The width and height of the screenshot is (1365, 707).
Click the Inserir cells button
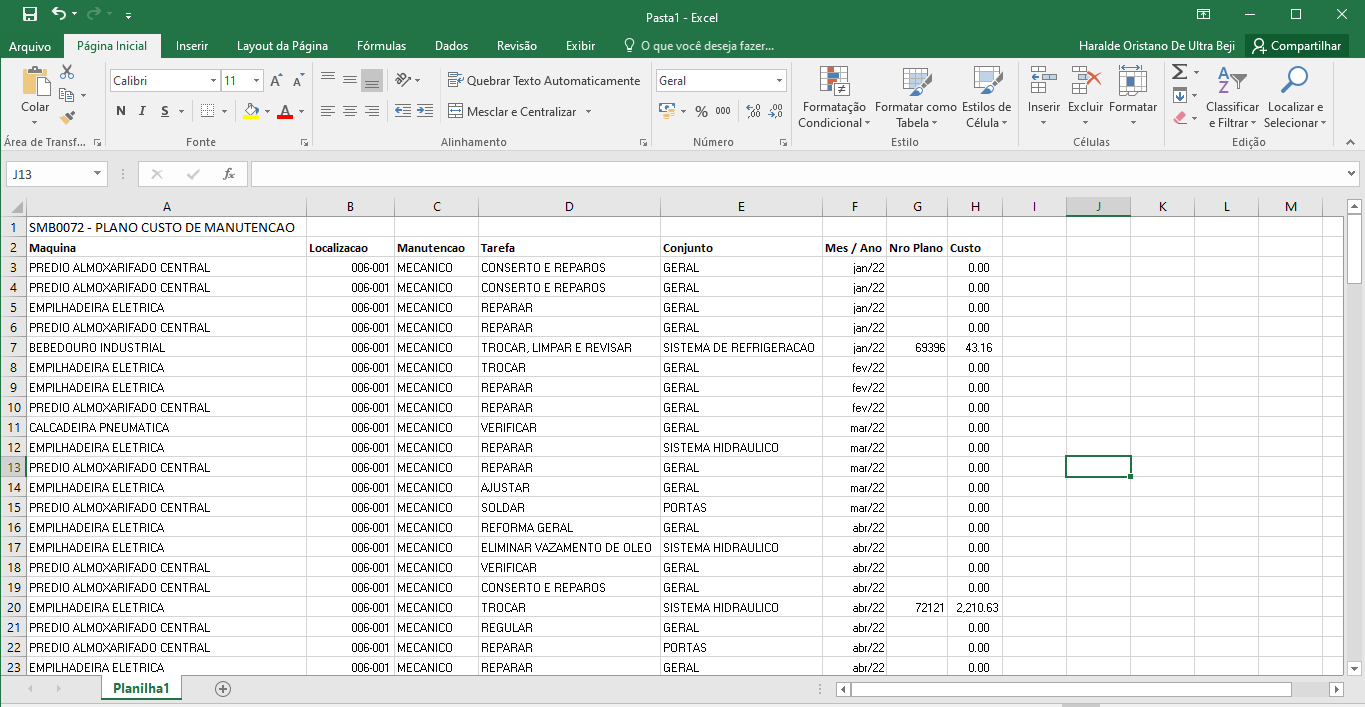[x=1044, y=98]
